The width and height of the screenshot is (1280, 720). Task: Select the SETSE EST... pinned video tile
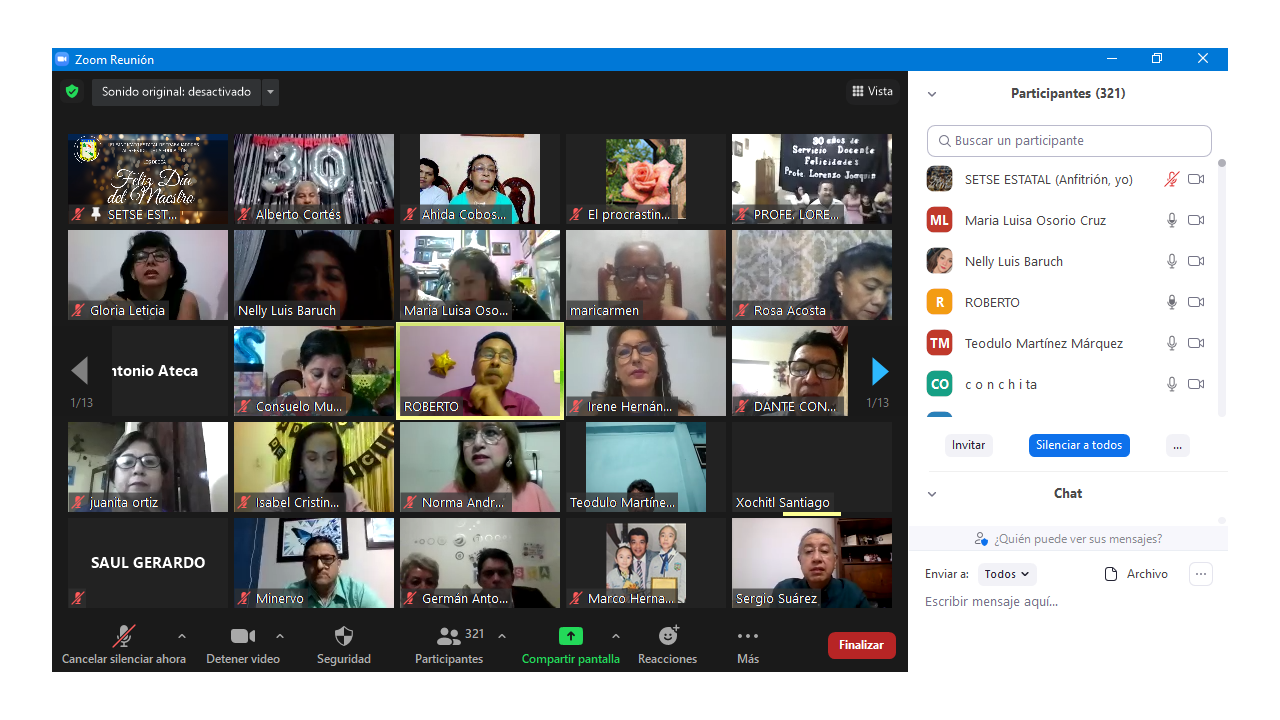coord(148,179)
